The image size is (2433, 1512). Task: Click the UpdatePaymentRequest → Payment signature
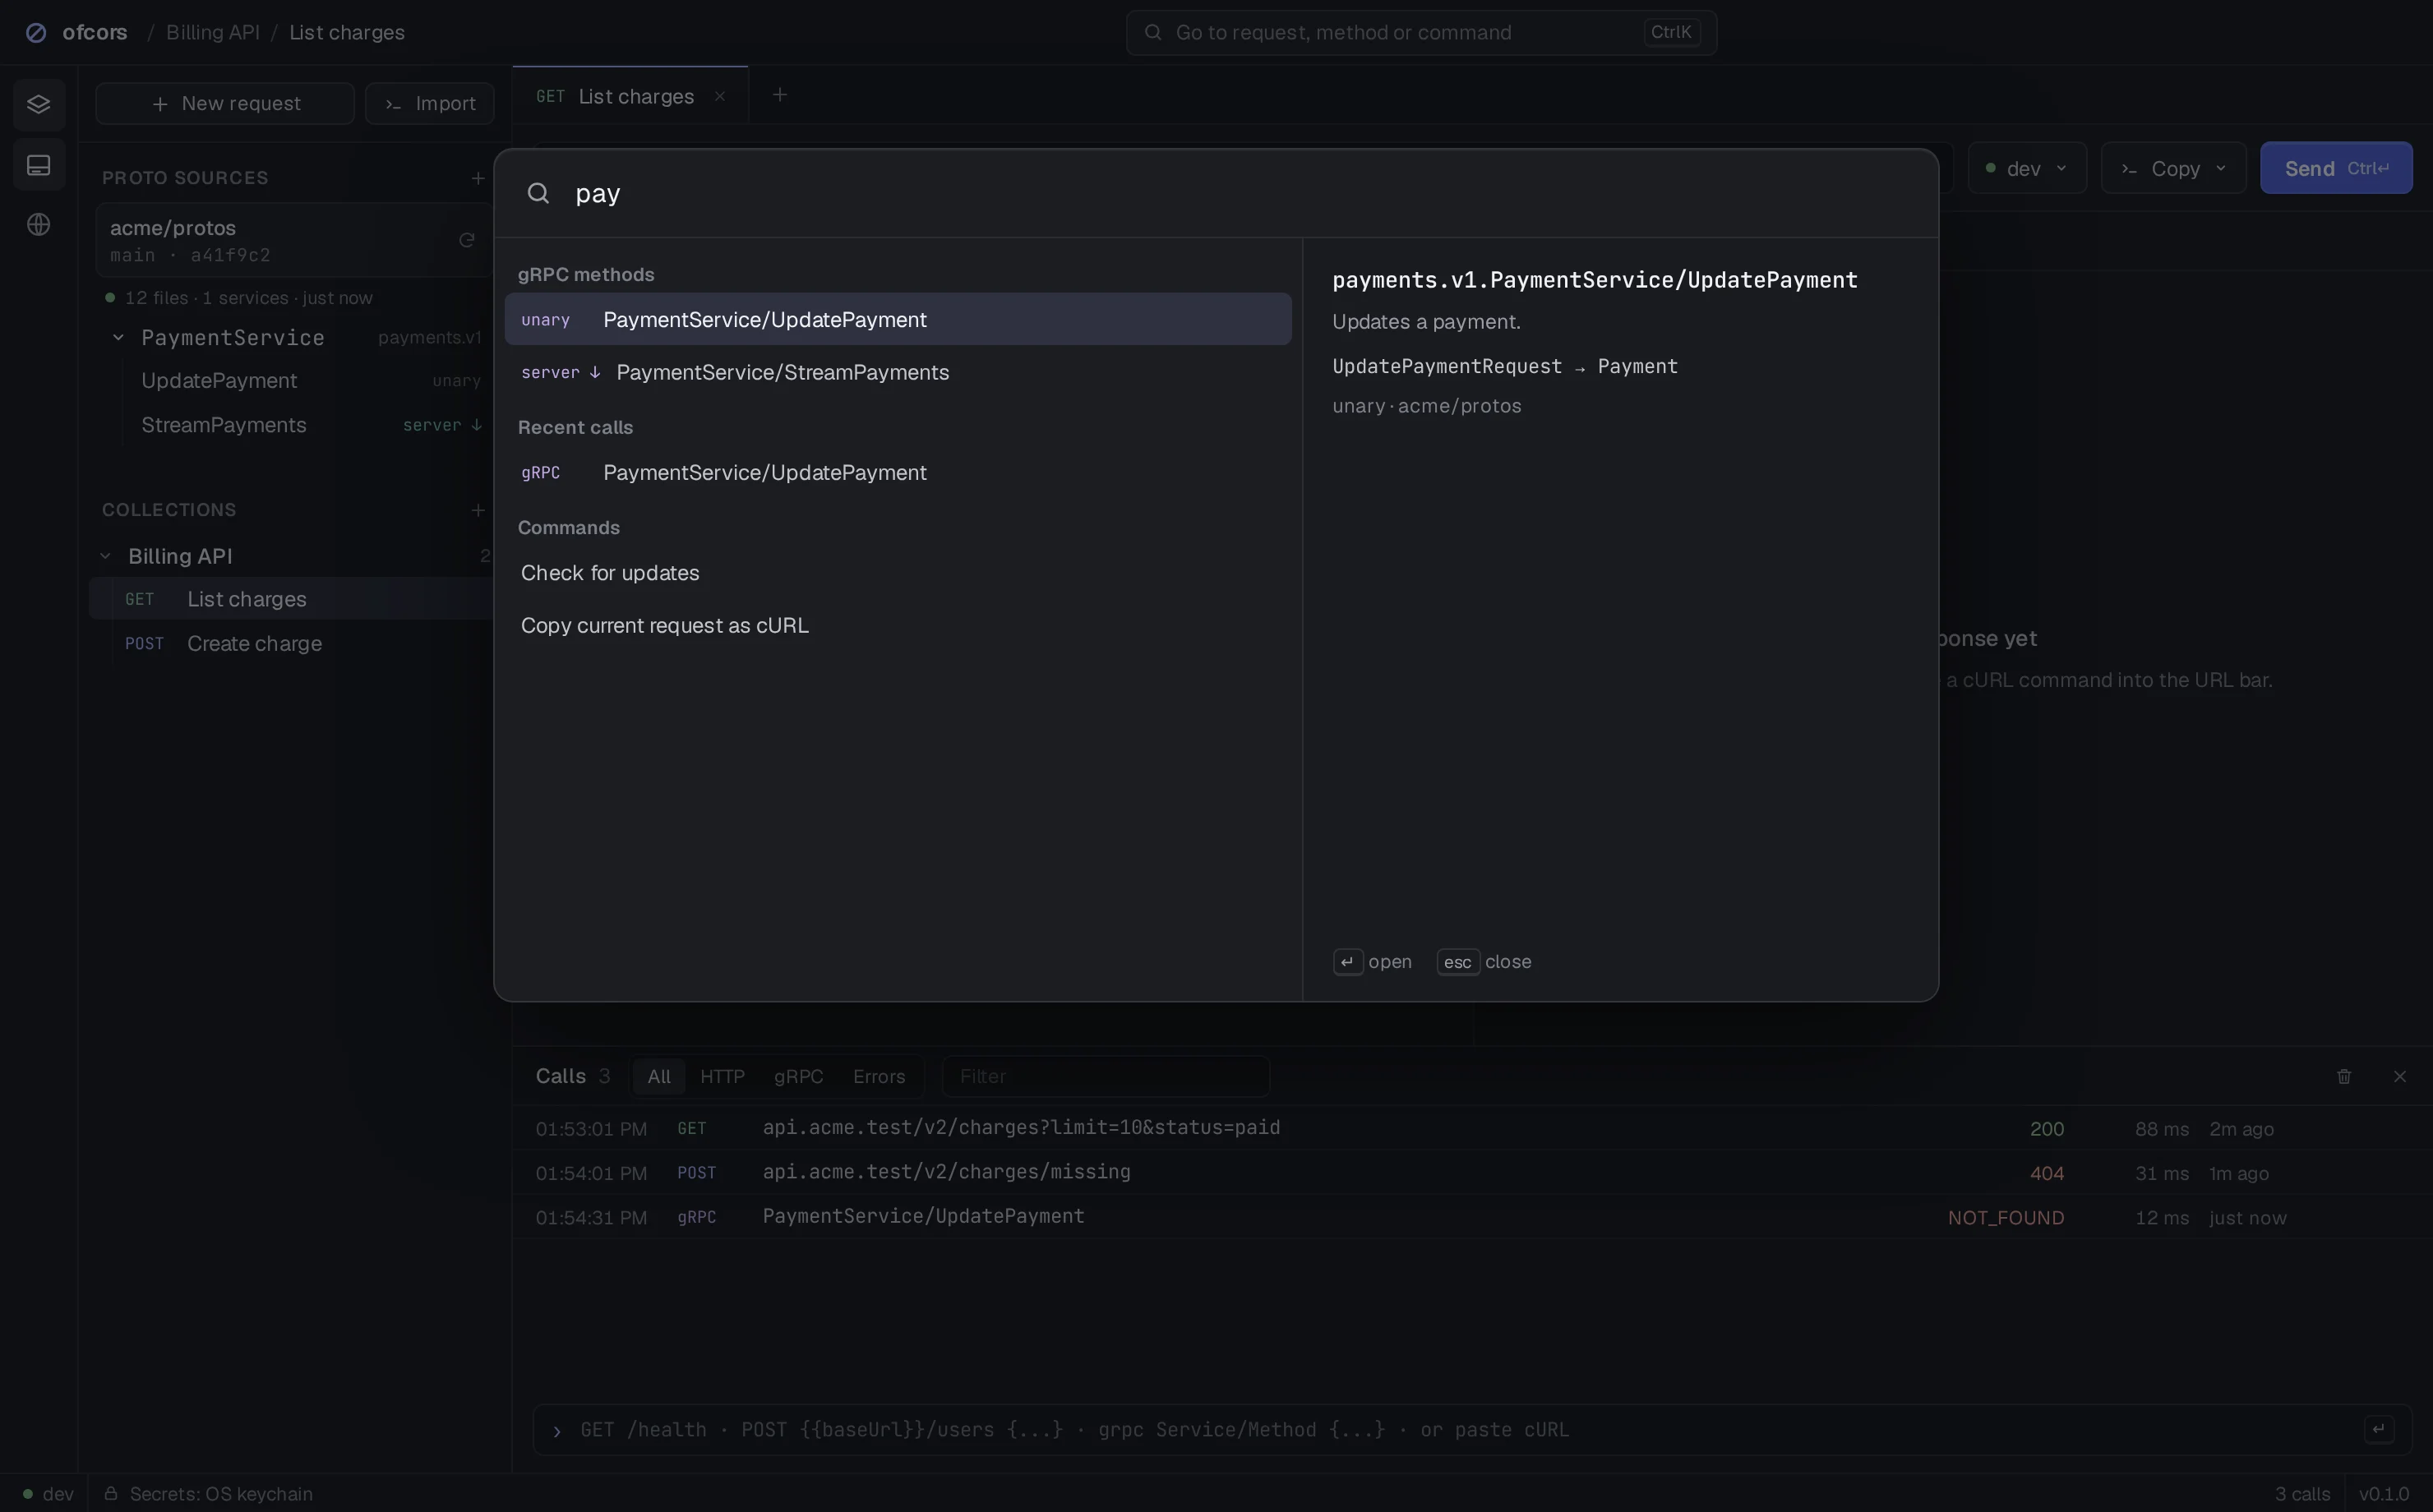click(1505, 366)
